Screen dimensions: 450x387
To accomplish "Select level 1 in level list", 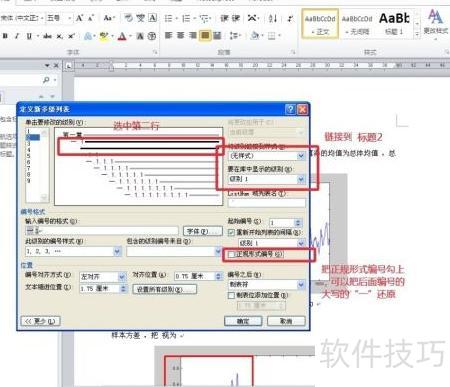I will pos(29,131).
